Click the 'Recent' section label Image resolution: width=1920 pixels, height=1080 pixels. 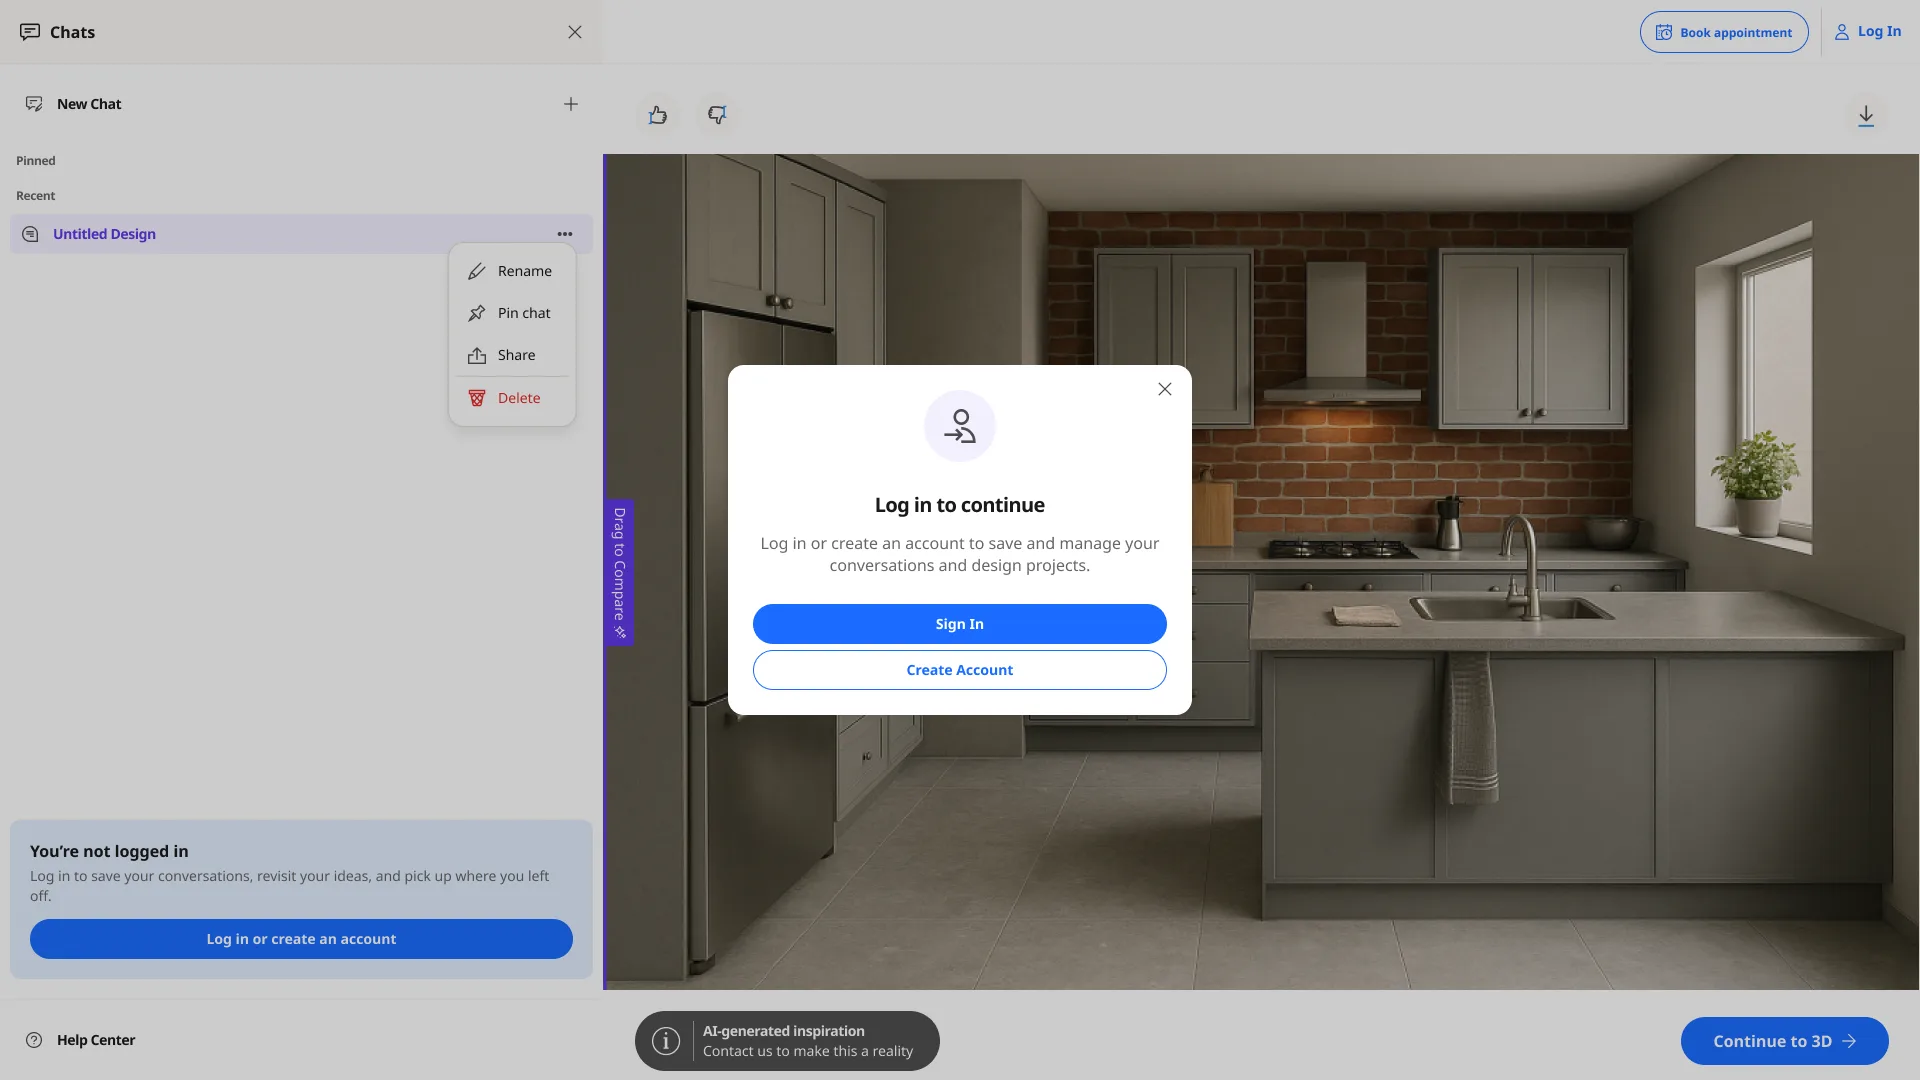(36, 196)
